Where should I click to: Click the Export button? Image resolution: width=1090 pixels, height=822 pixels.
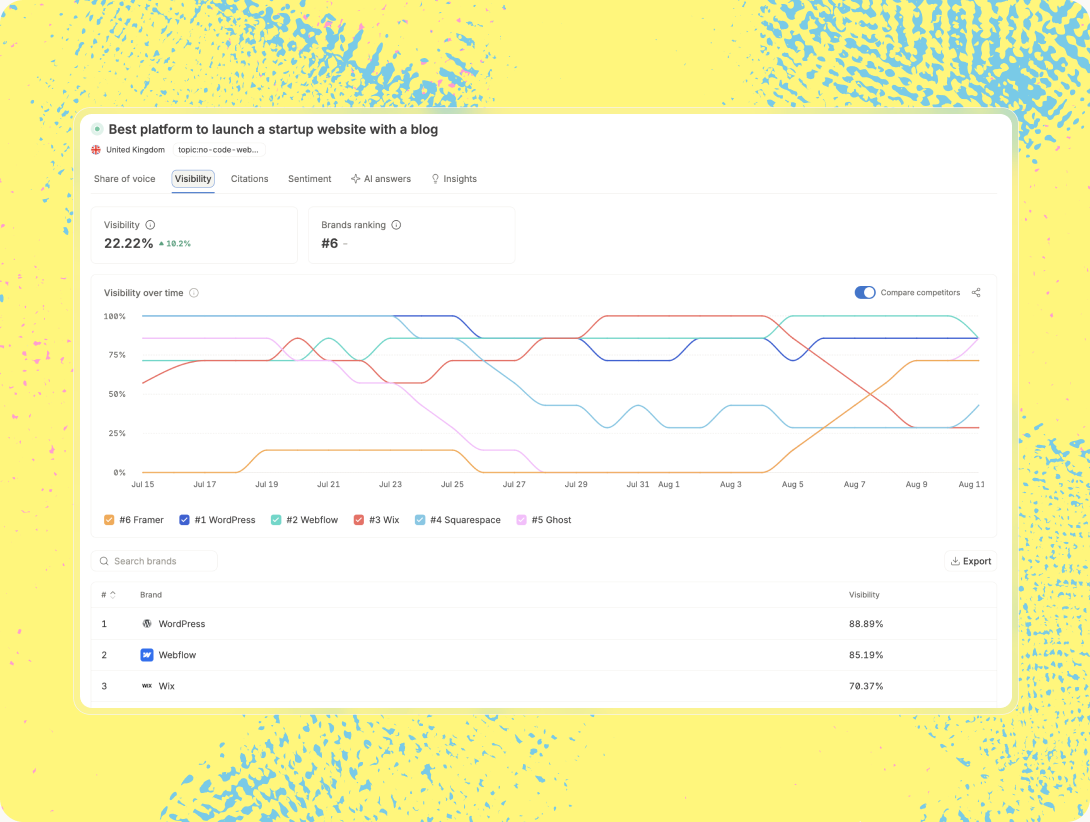(970, 561)
